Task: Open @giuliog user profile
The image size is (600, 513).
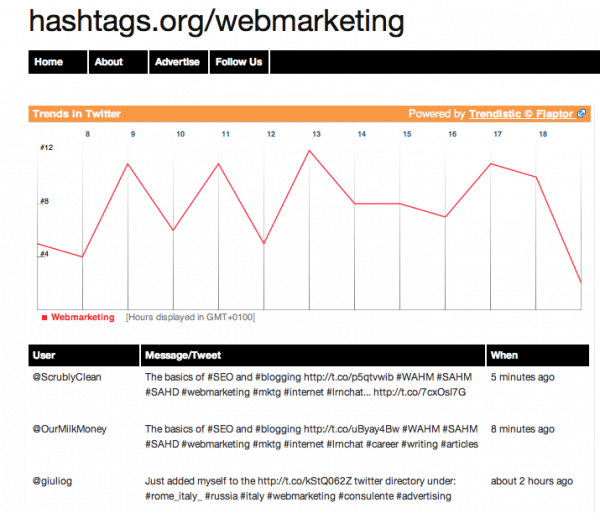Action: coord(52,481)
